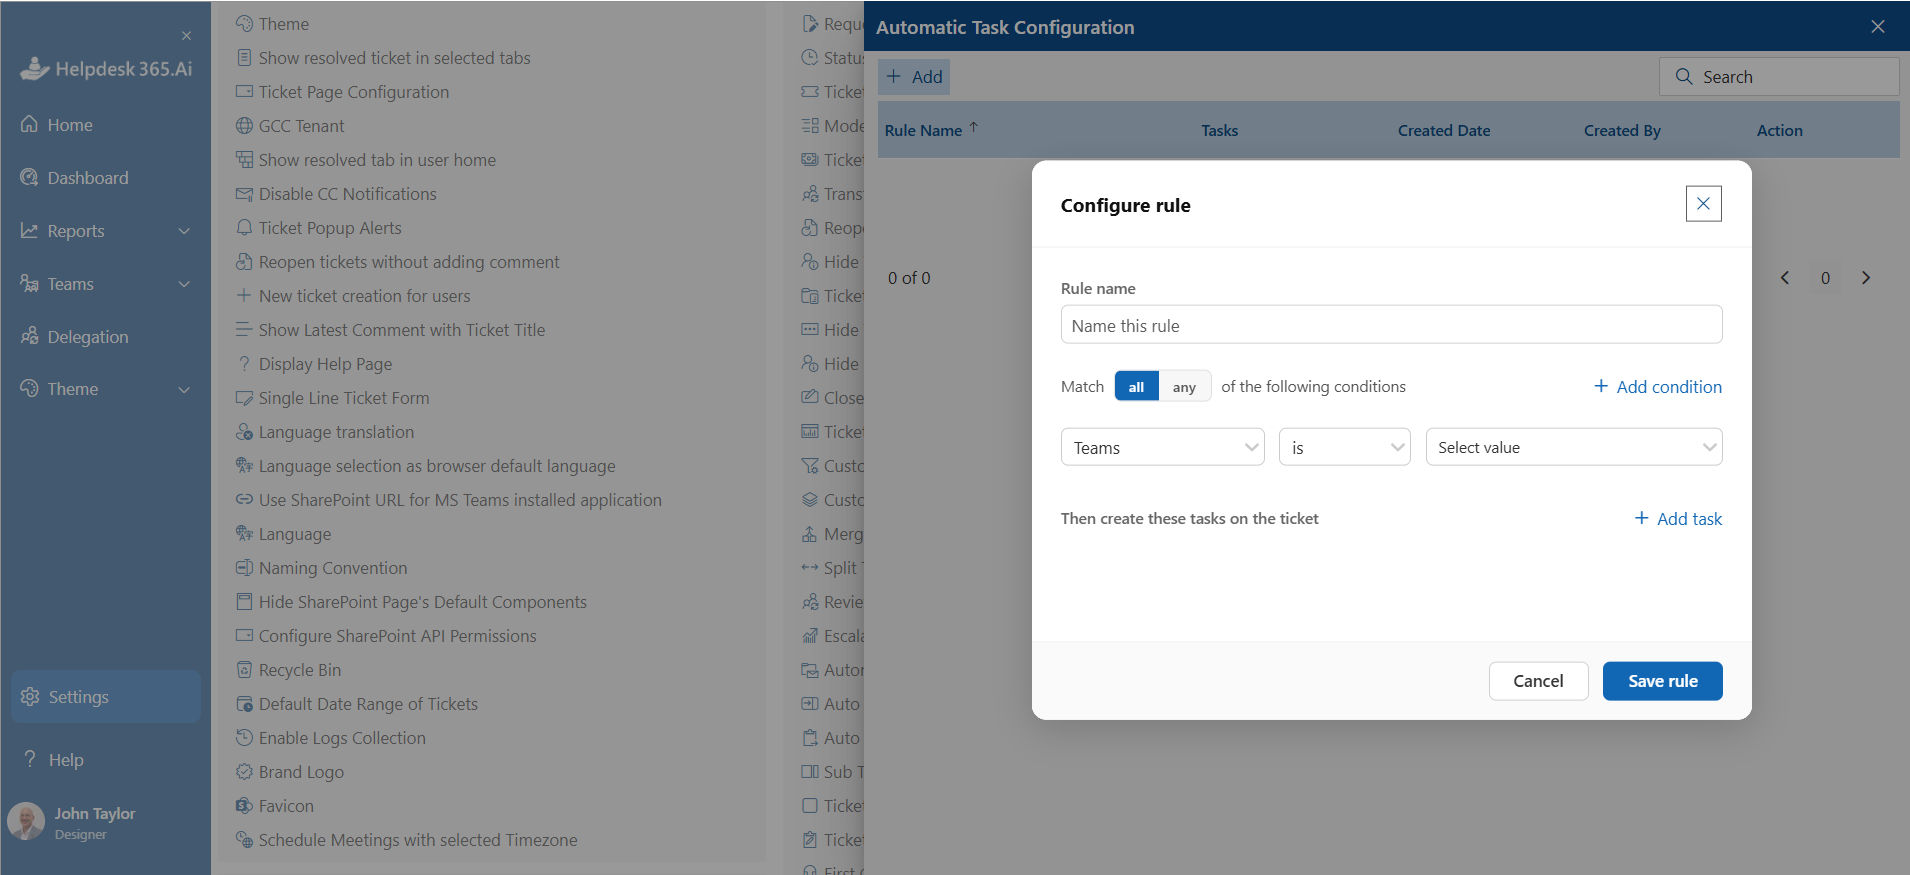Go to previous page arrow

[x=1785, y=277]
